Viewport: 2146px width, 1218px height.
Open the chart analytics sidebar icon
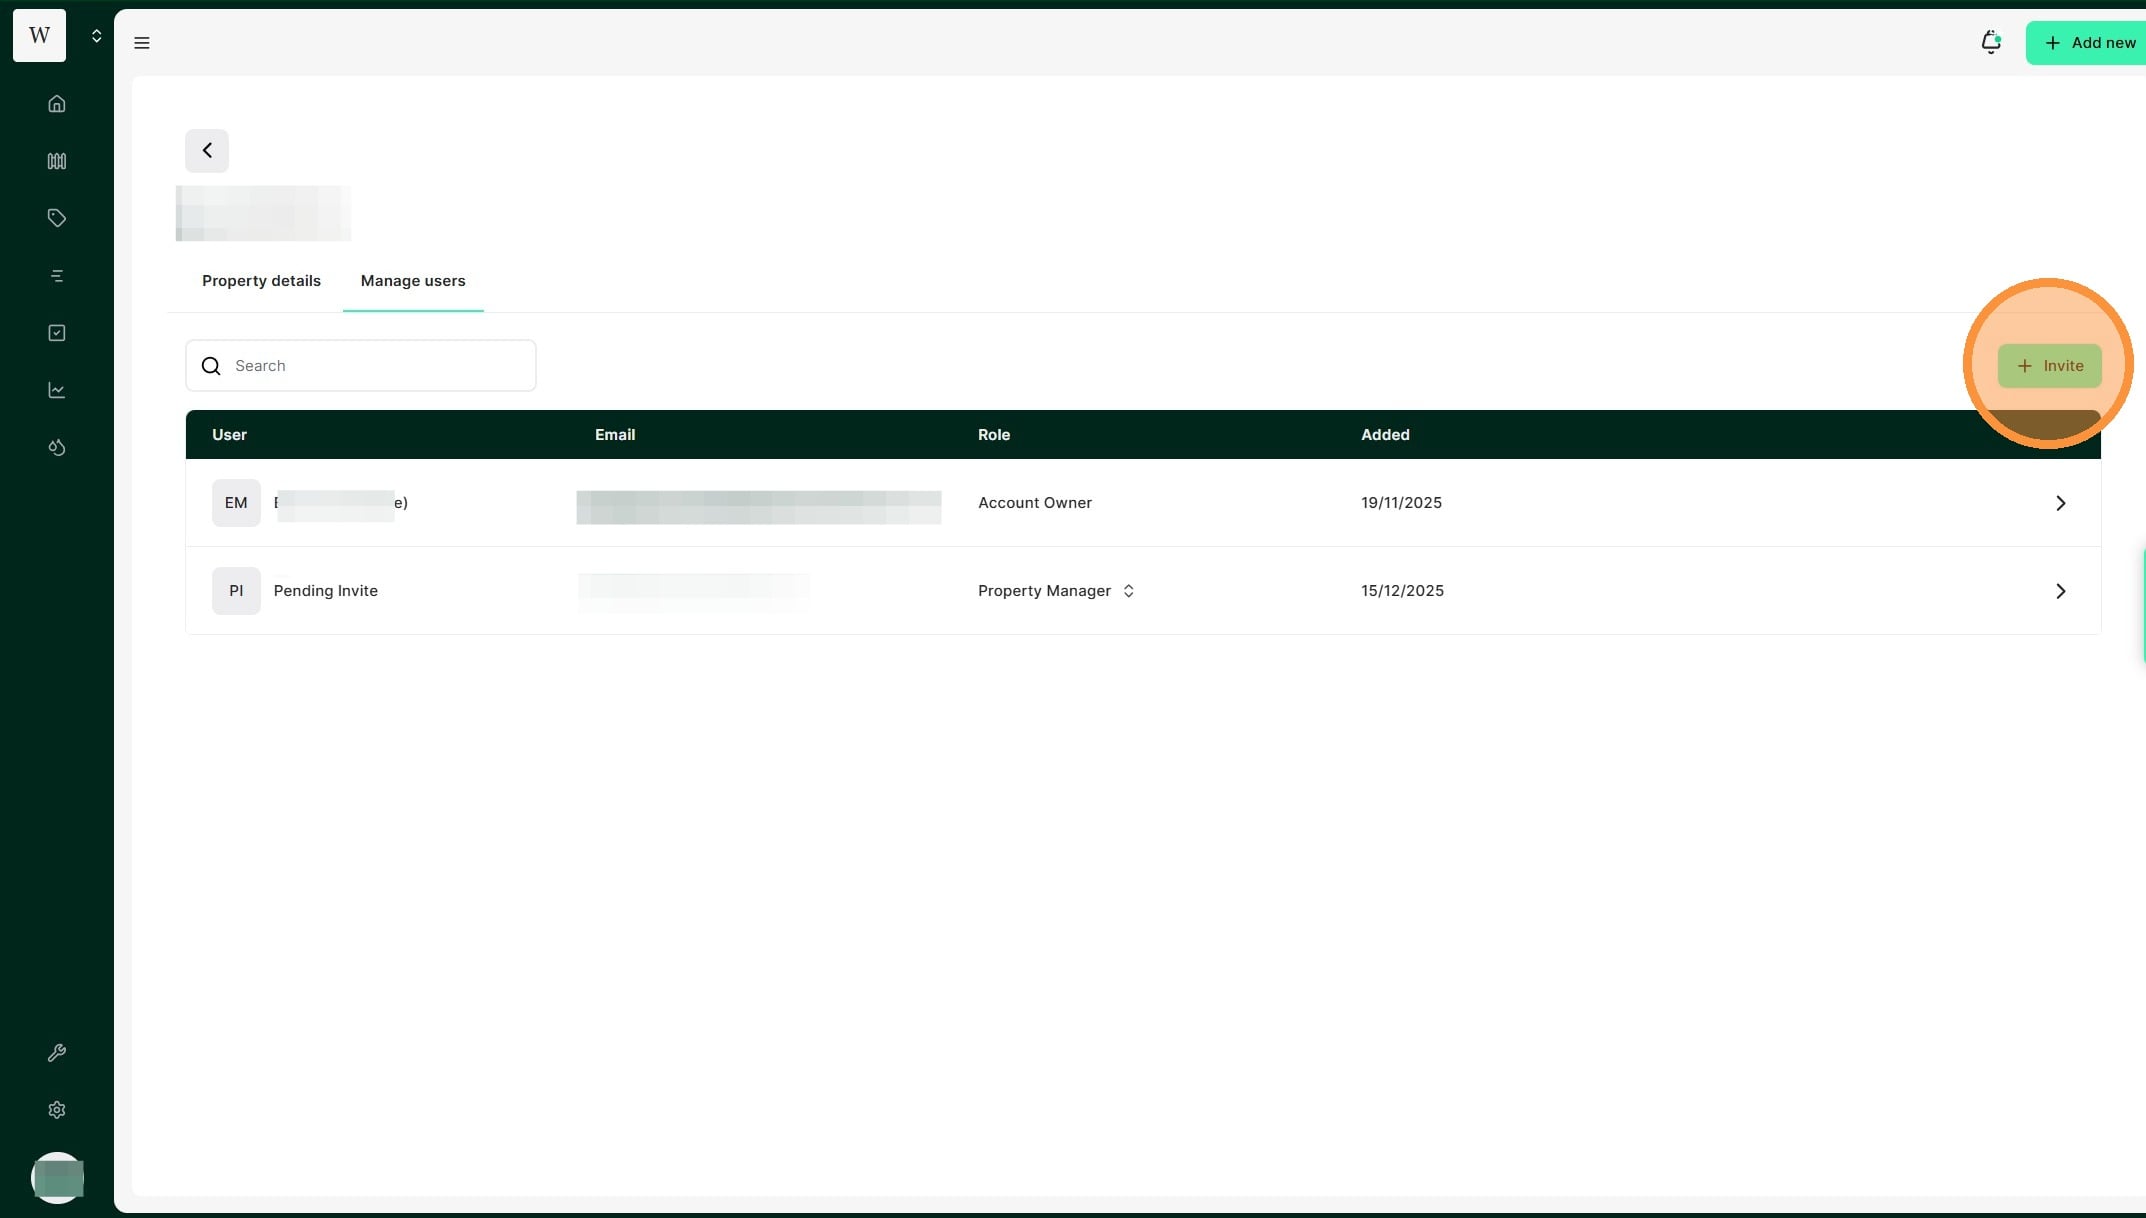(x=57, y=390)
